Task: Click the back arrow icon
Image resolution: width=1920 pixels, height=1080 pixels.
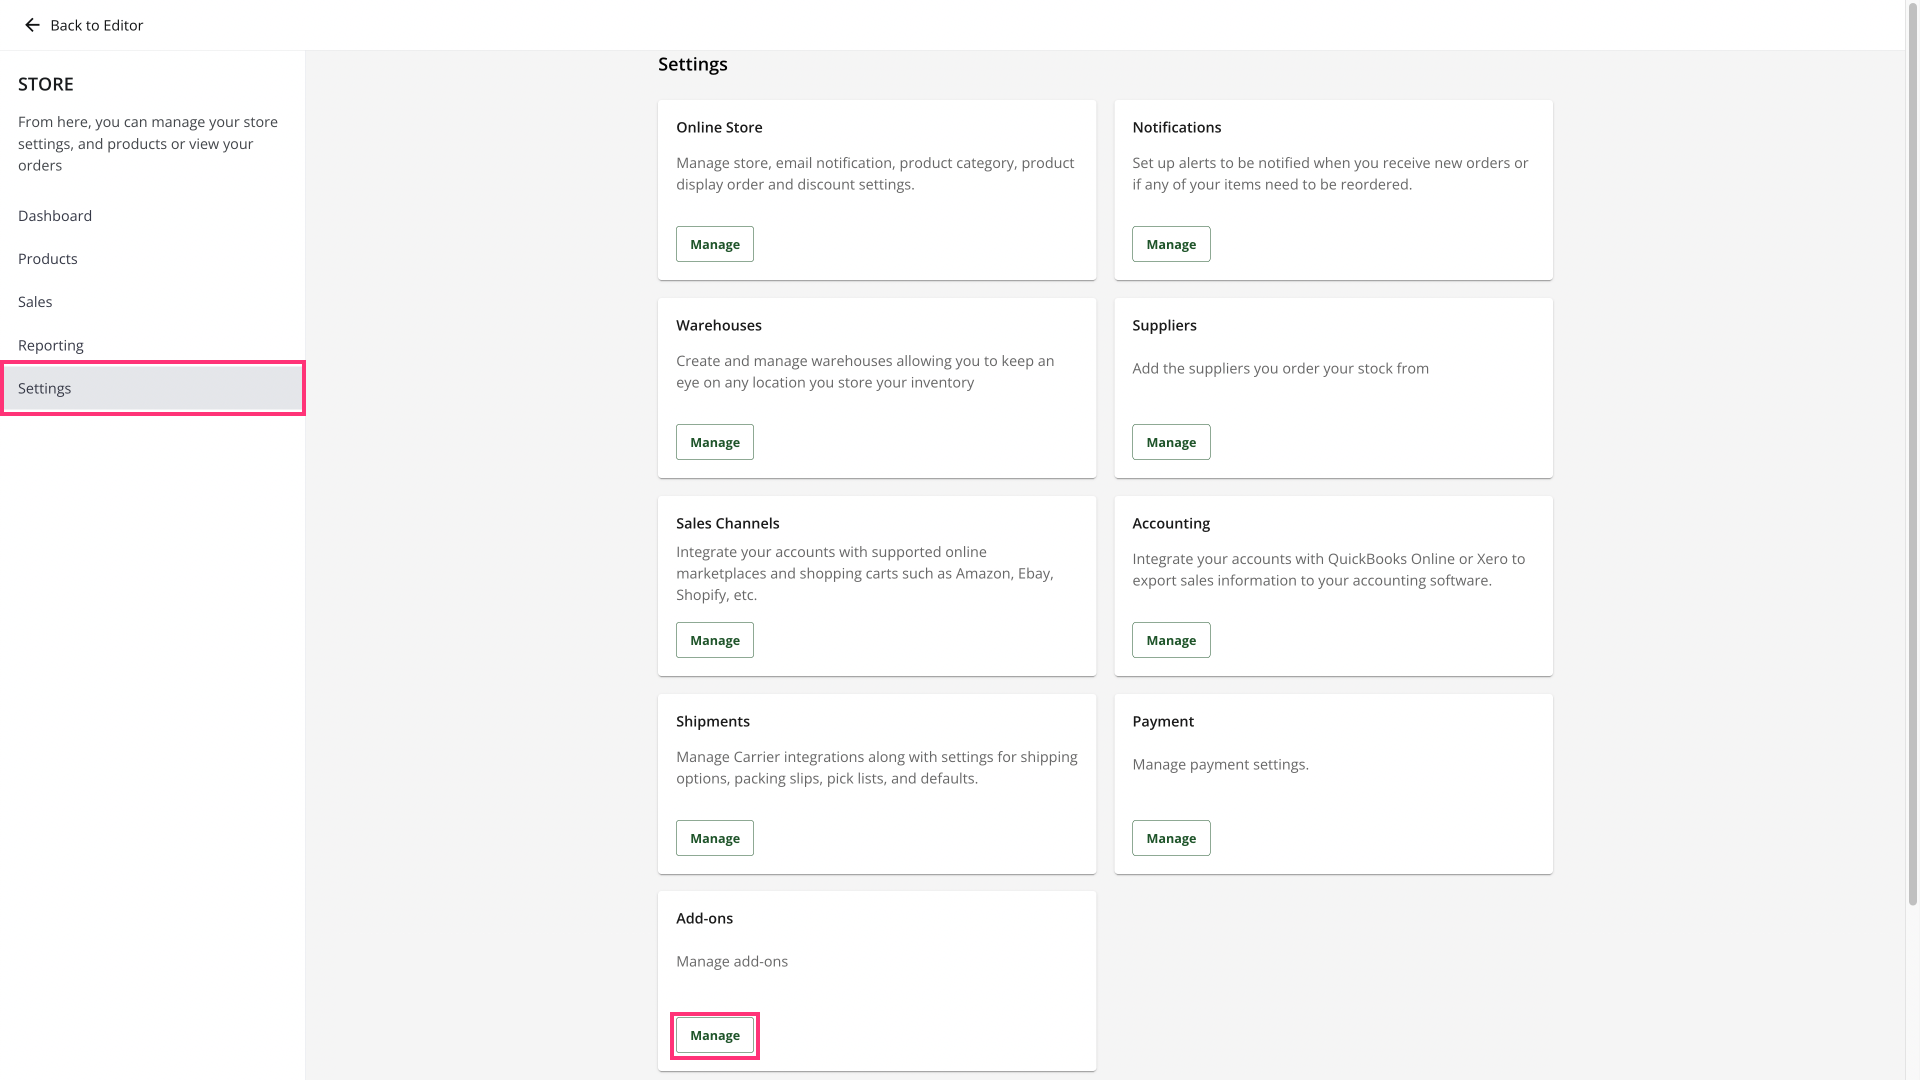Action: [x=32, y=25]
